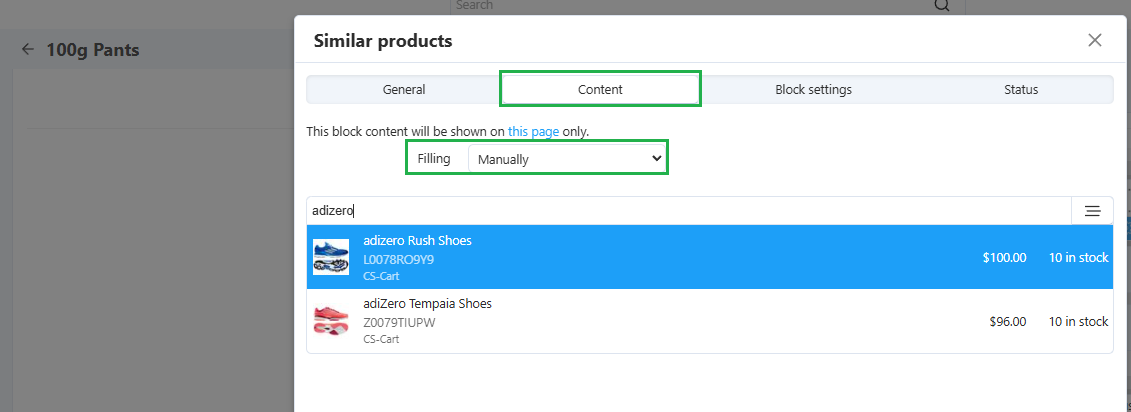Choose the adiZero Tempaia Shoes product name
The width and height of the screenshot is (1131, 412).
(x=427, y=304)
